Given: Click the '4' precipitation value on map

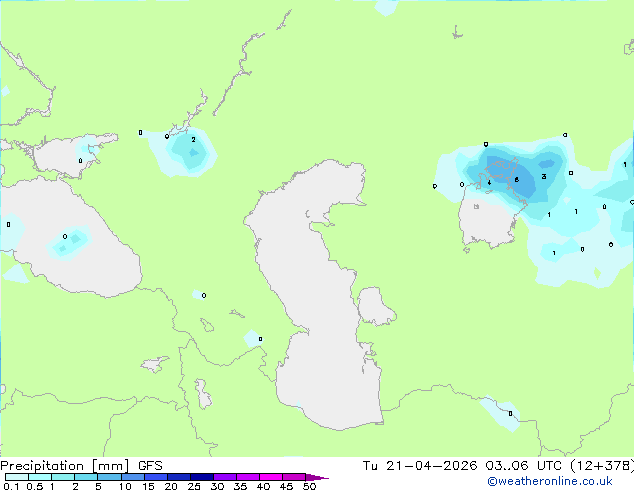Looking at the screenshot, I should [489, 183].
